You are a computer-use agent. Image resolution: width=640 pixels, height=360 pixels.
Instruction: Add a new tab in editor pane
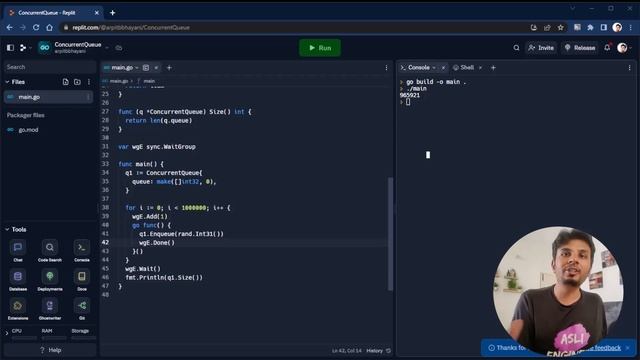point(169,68)
